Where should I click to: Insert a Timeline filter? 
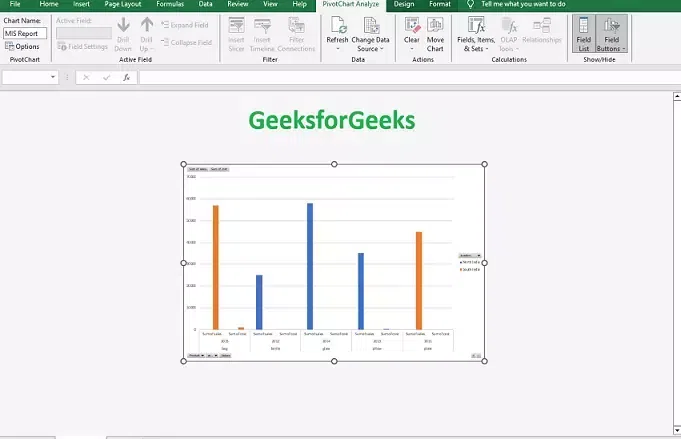(x=262, y=35)
